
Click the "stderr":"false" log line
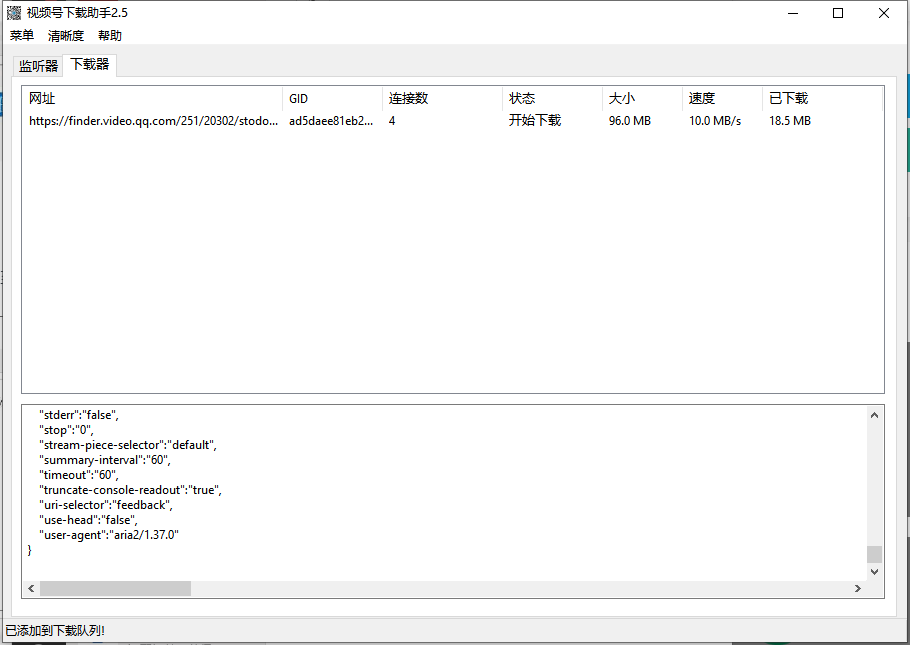click(x=79, y=415)
